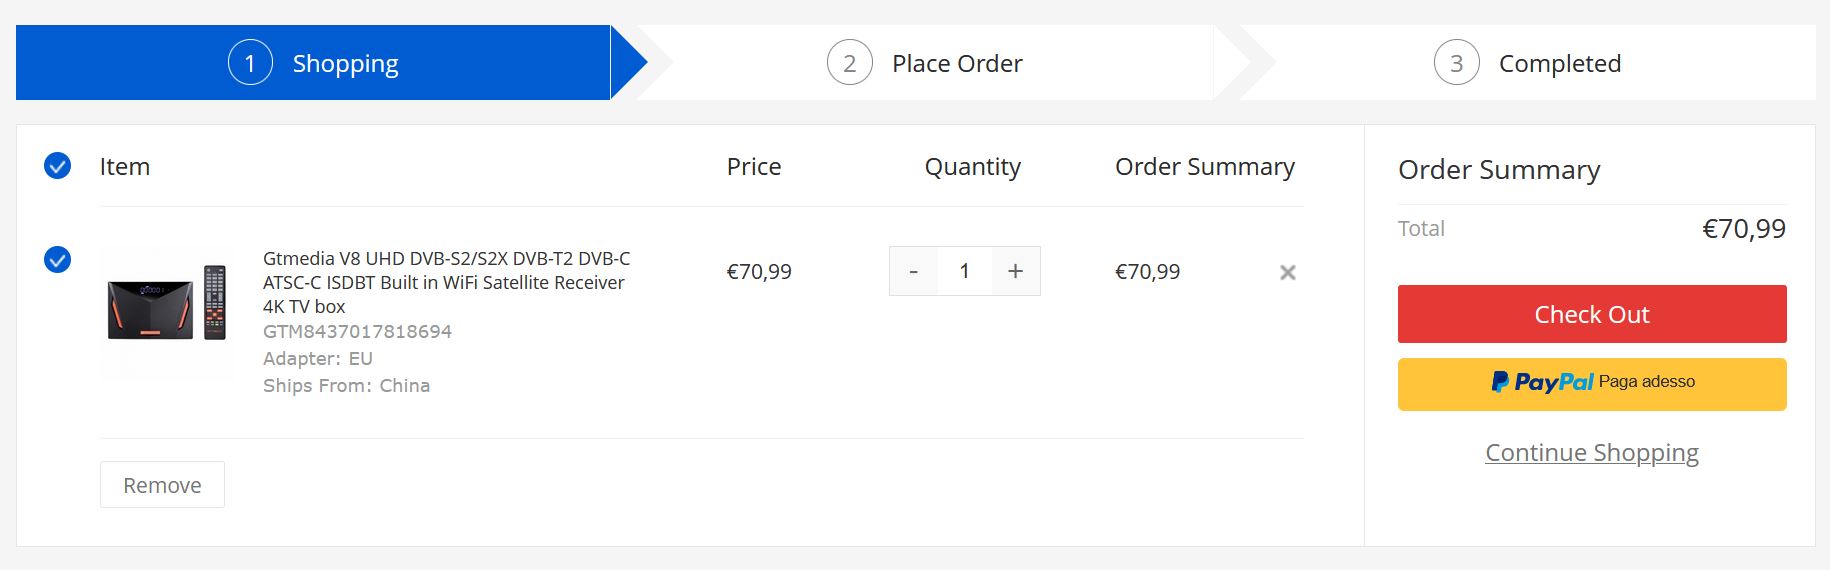Open the Continue Shopping link

pyautogui.click(x=1591, y=452)
